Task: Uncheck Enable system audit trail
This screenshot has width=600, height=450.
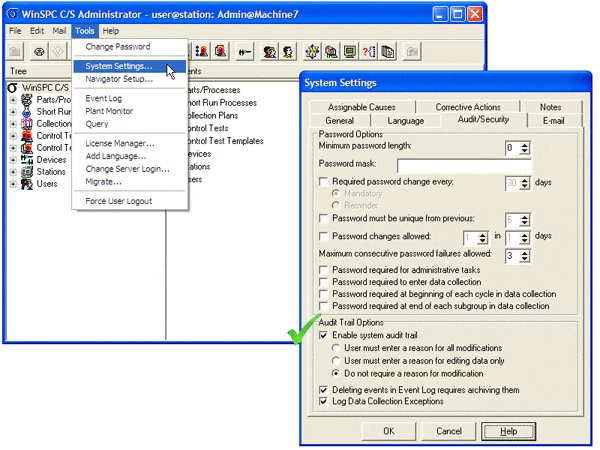Action: point(322,336)
